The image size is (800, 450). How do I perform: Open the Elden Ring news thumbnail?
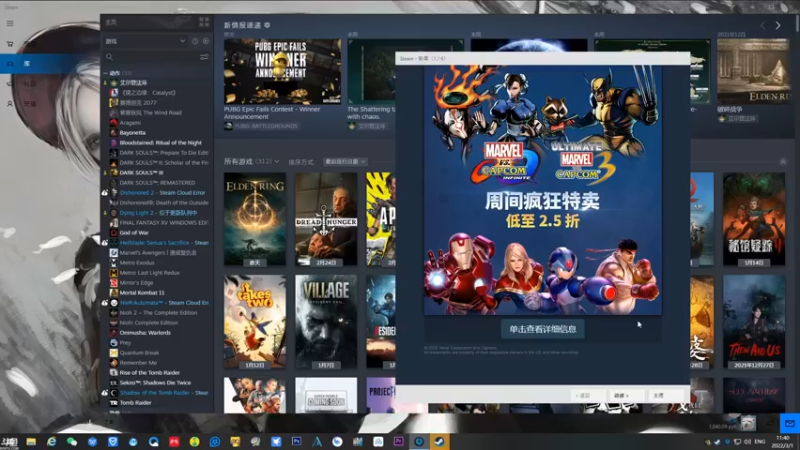click(x=753, y=71)
